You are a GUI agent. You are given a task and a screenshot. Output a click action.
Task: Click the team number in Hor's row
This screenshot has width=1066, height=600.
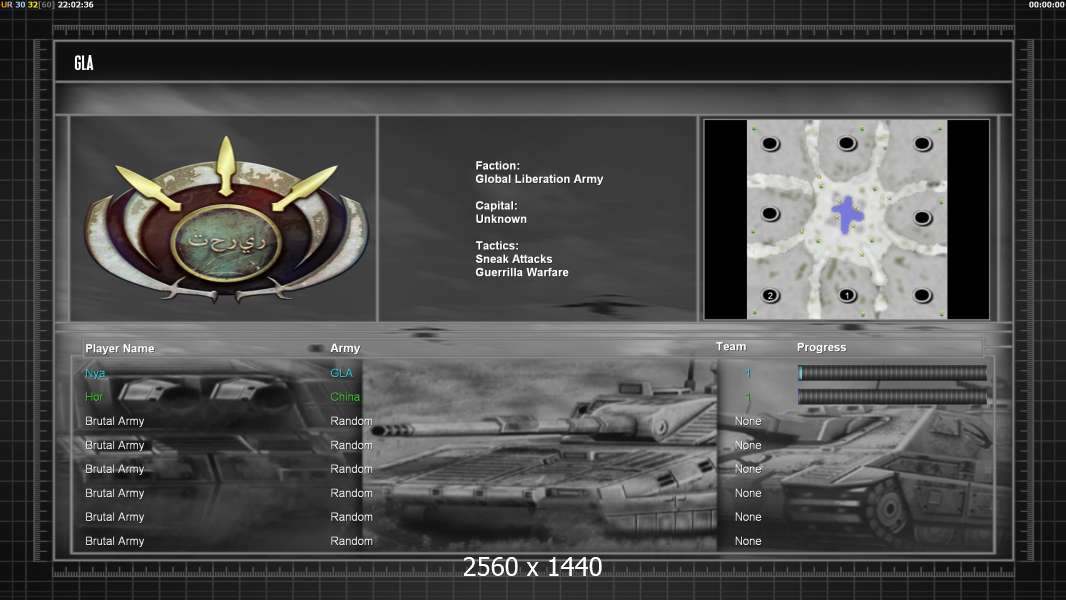click(x=748, y=397)
